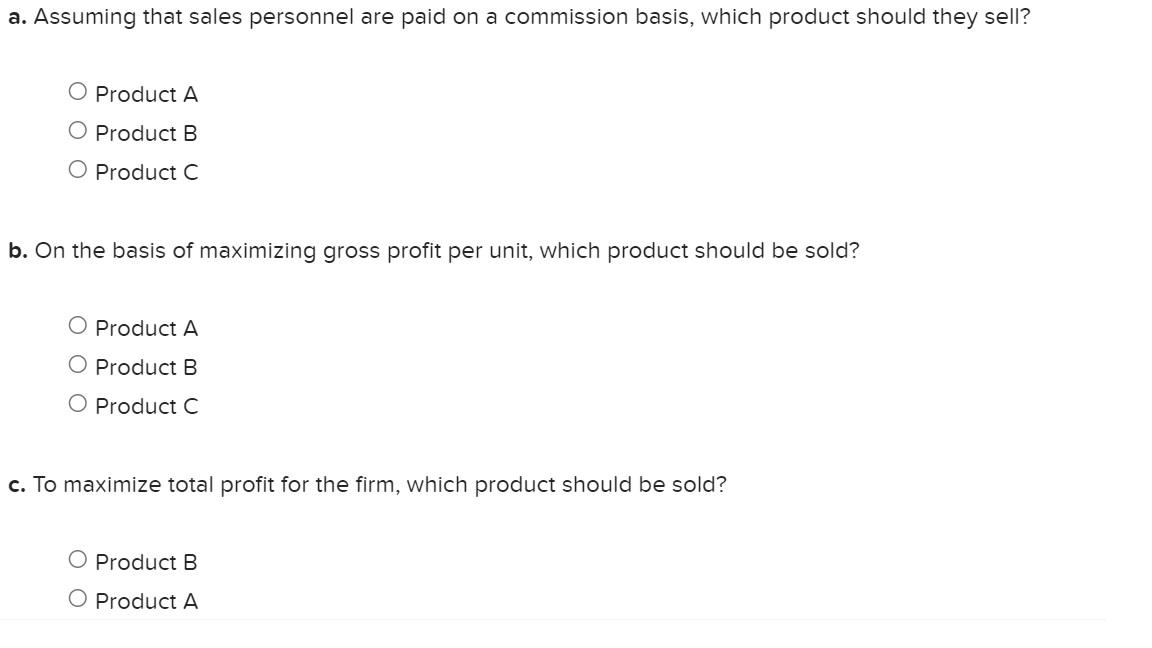This screenshot has width=1152, height=648.
Task: Pick Product B radio button for question c
Action: (x=78, y=560)
